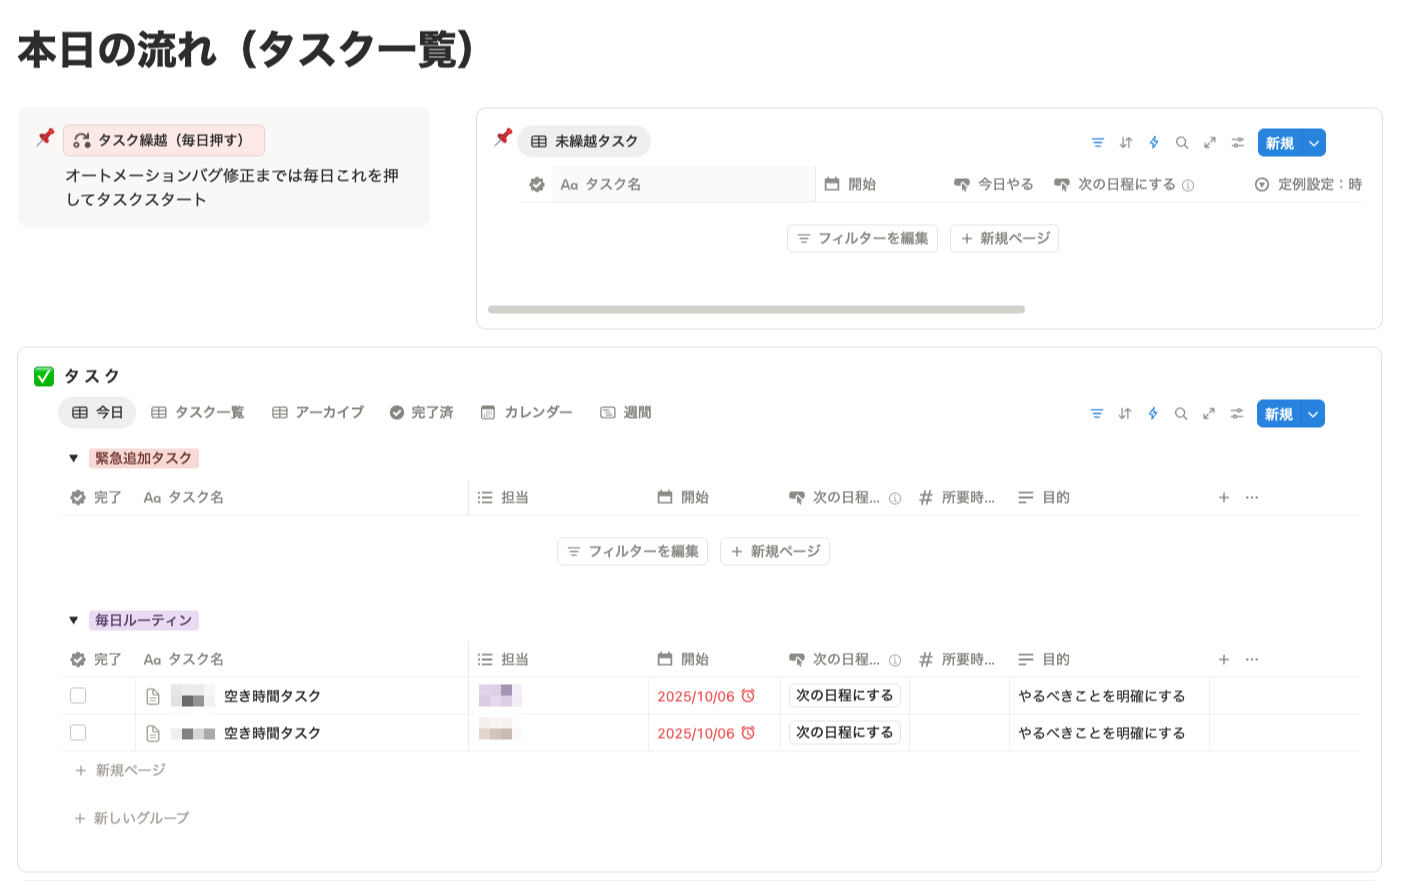This screenshot has height=881, width=1401.
Task: Switch to the アーカイブ tab
Action: click(318, 412)
